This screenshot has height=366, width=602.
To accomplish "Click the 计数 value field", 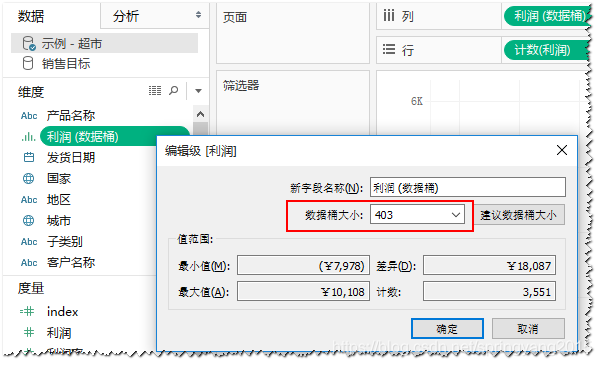I will click(489, 292).
